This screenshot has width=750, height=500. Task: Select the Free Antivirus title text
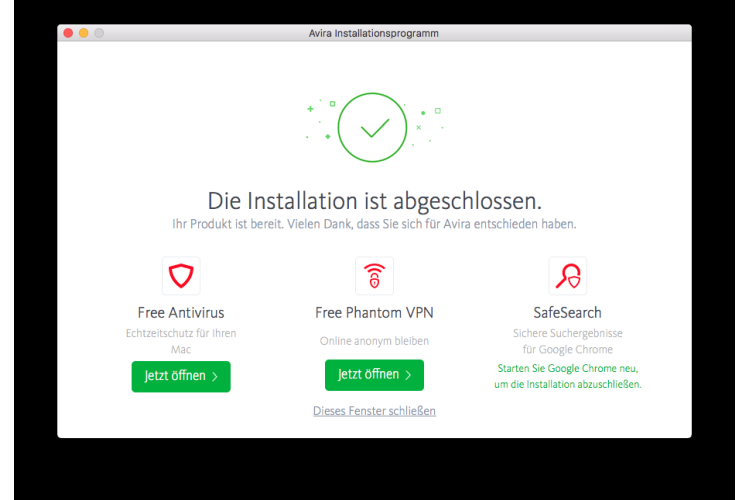click(x=181, y=313)
